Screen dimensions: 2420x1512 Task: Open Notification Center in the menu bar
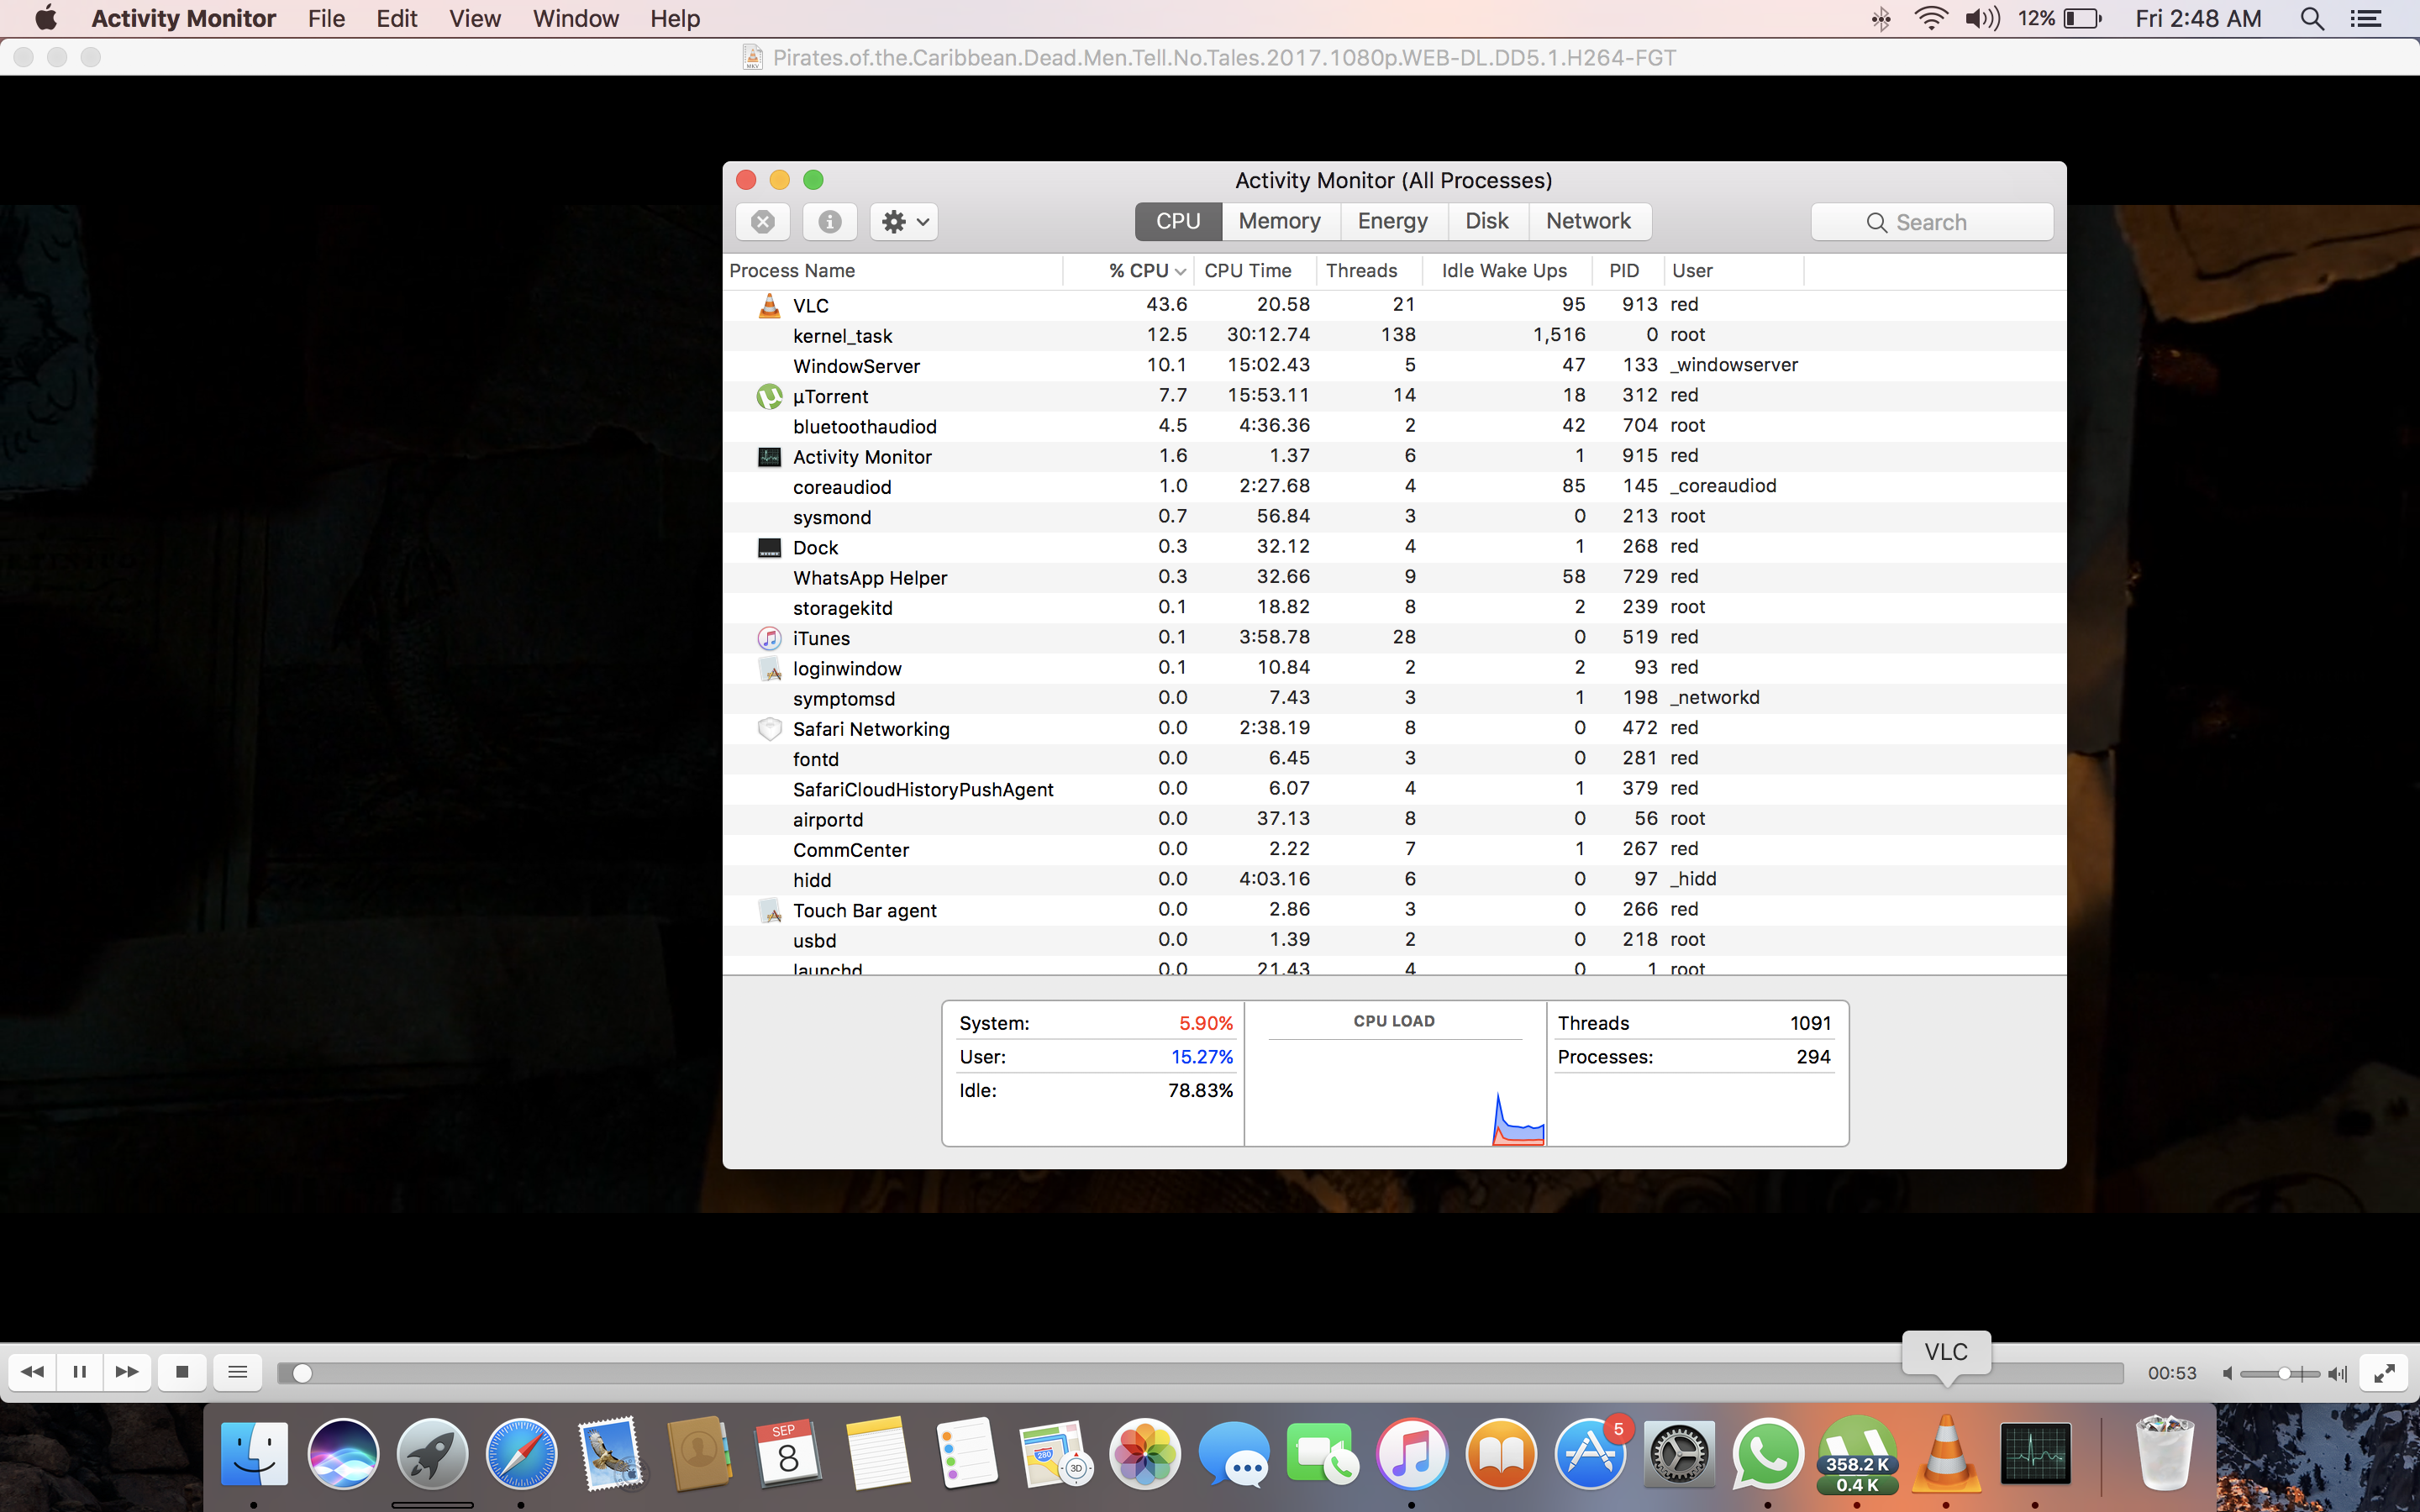pyautogui.click(x=2366, y=18)
